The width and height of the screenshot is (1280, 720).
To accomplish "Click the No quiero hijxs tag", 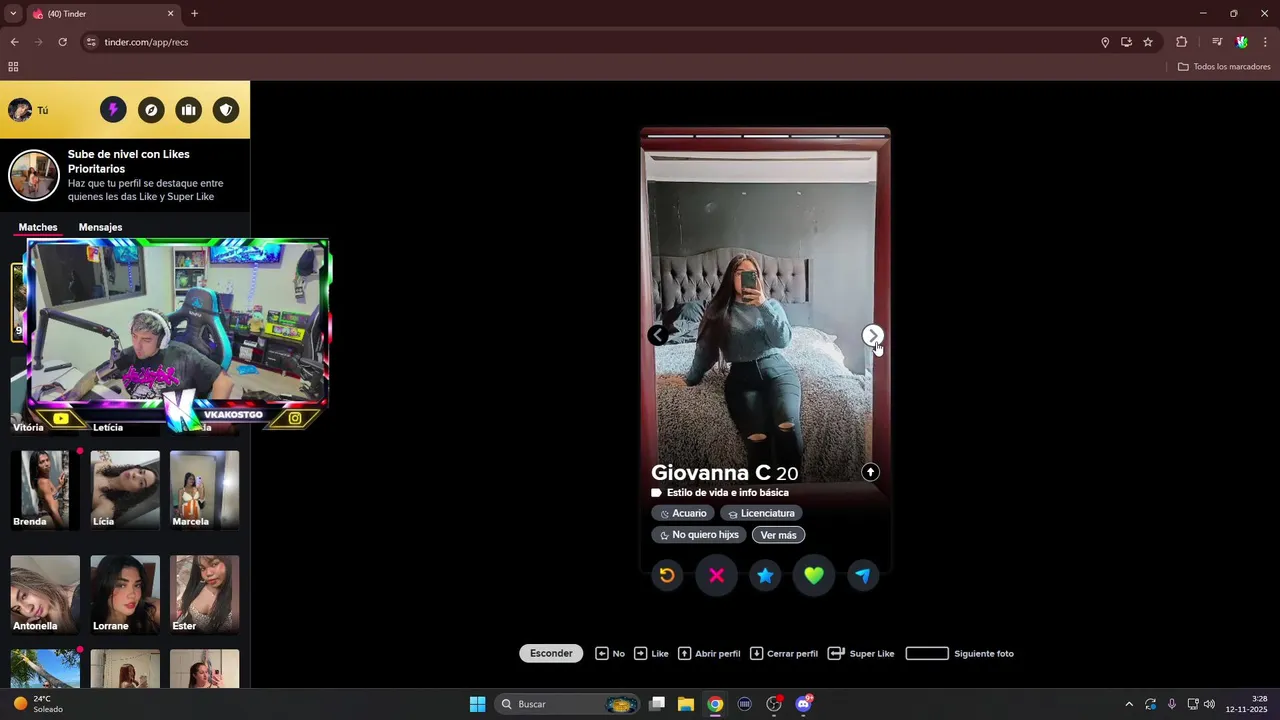I will [x=699, y=535].
